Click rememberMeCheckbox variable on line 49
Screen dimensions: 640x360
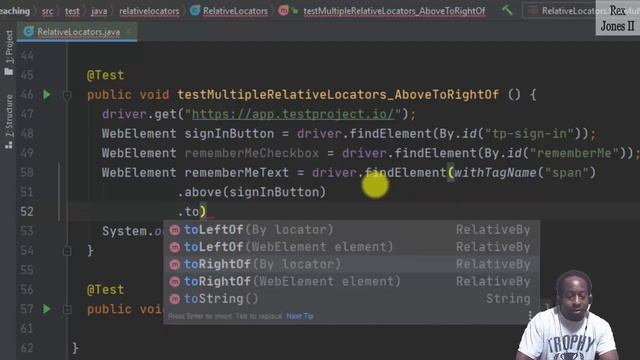(251, 153)
